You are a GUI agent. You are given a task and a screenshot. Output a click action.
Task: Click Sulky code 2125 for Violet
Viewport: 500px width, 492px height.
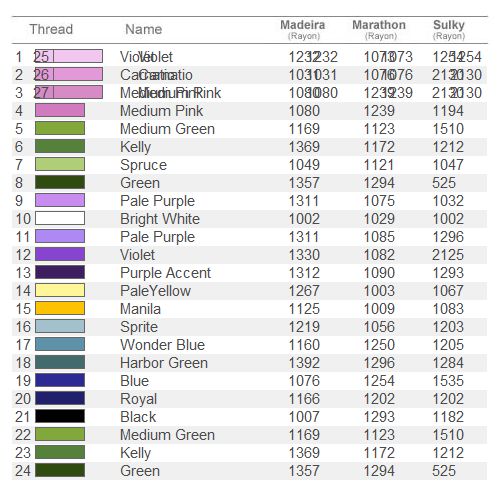tap(448, 255)
